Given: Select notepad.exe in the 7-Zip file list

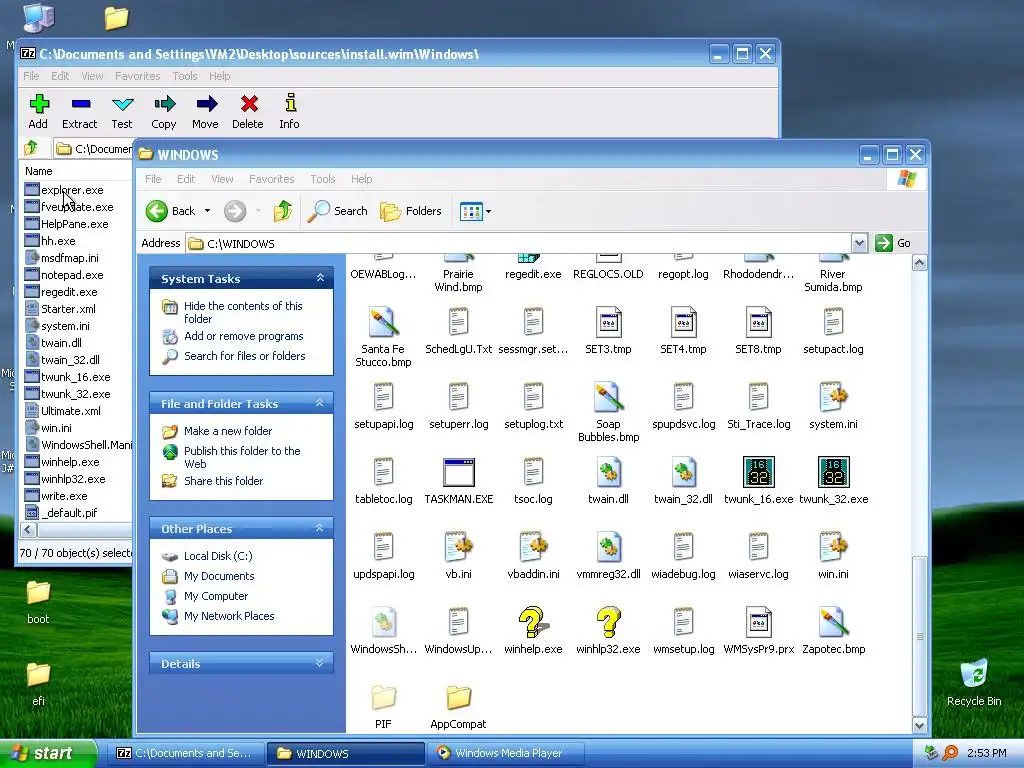Looking at the screenshot, I should coord(72,275).
